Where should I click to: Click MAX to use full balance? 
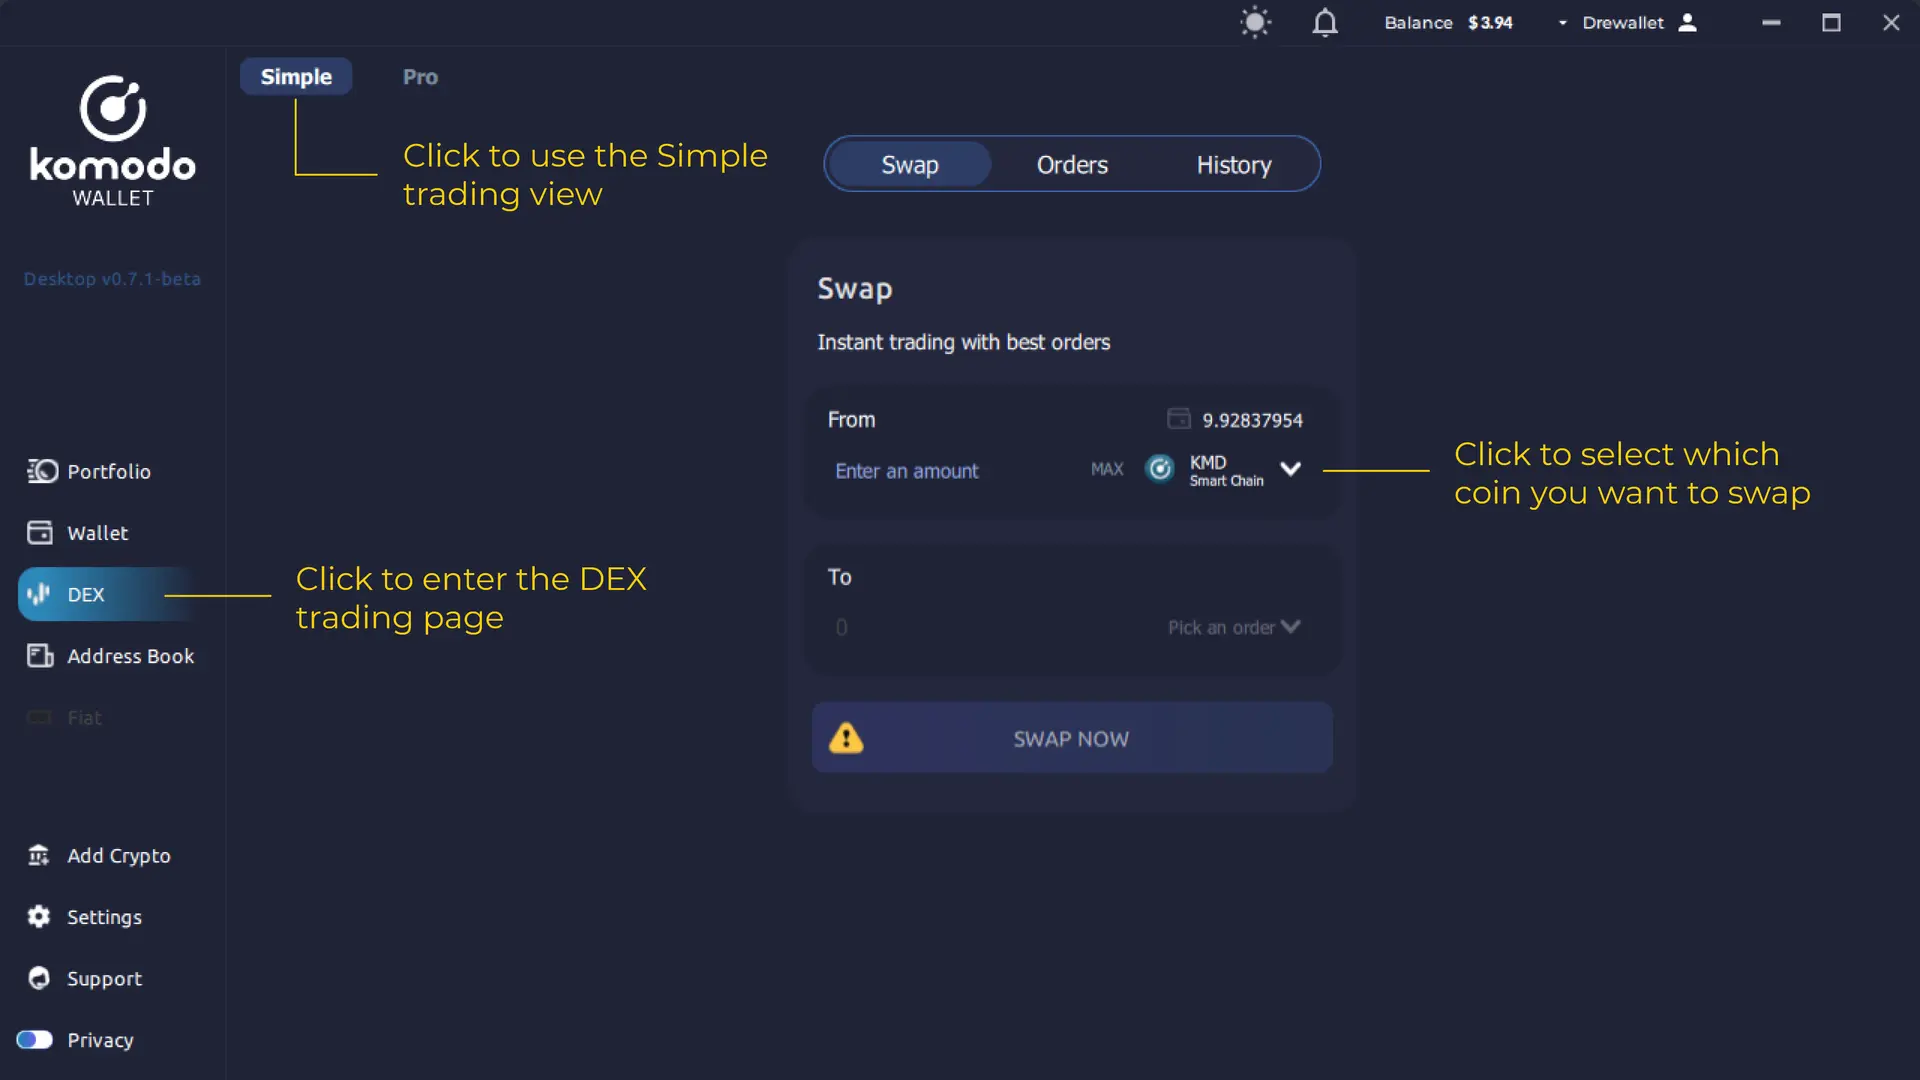[1106, 470]
